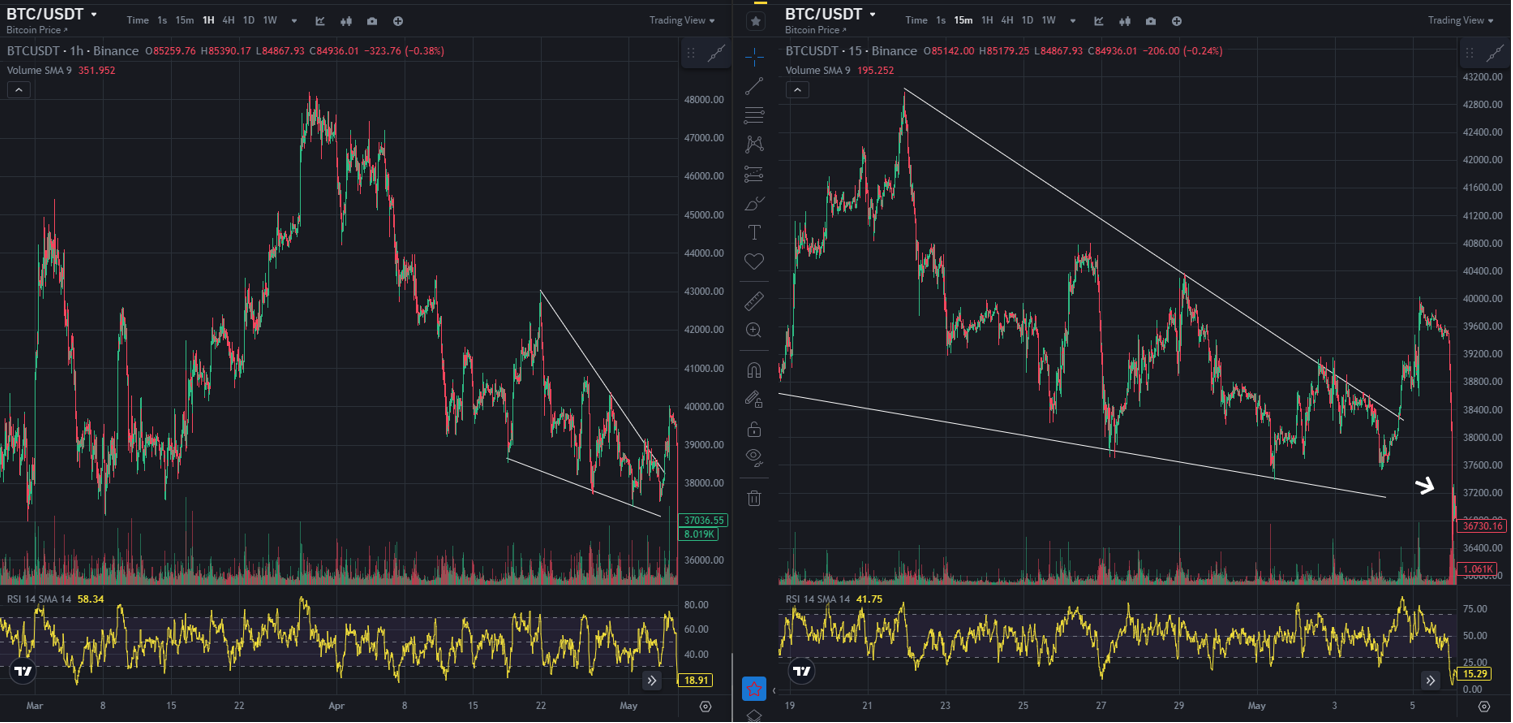Activate the zoom in tool
Image resolution: width=1513 pixels, height=723 pixels.
point(754,329)
